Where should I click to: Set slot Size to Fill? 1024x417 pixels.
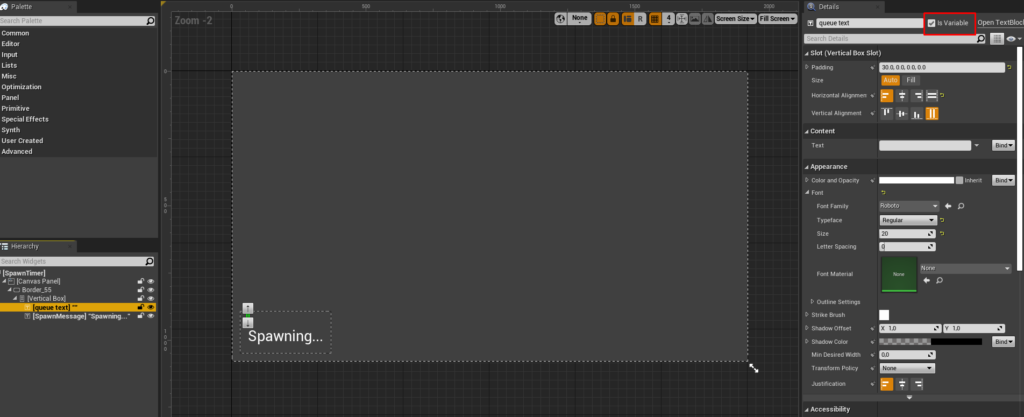coord(911,80)
